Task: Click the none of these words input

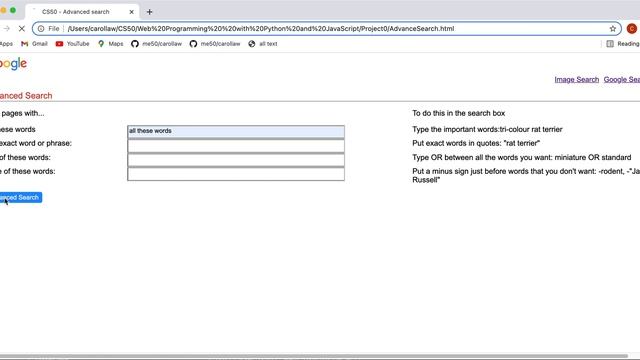Action: pos(236,174)
